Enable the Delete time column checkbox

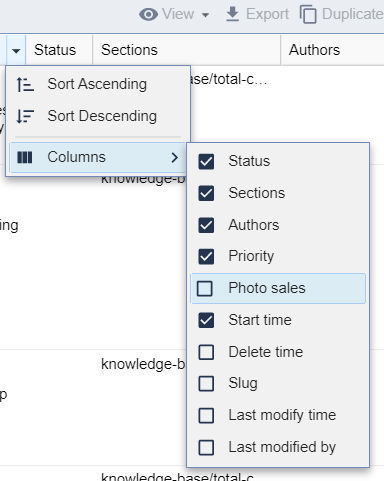[x=206, y=352]
